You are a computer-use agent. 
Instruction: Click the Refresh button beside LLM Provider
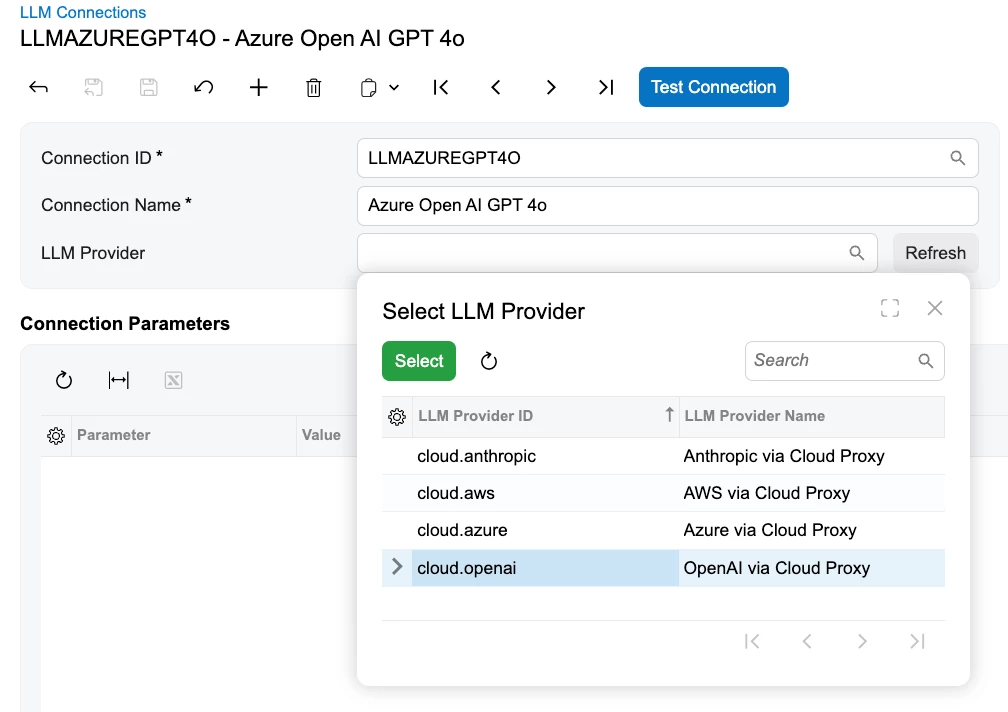[x=935, y=253]
